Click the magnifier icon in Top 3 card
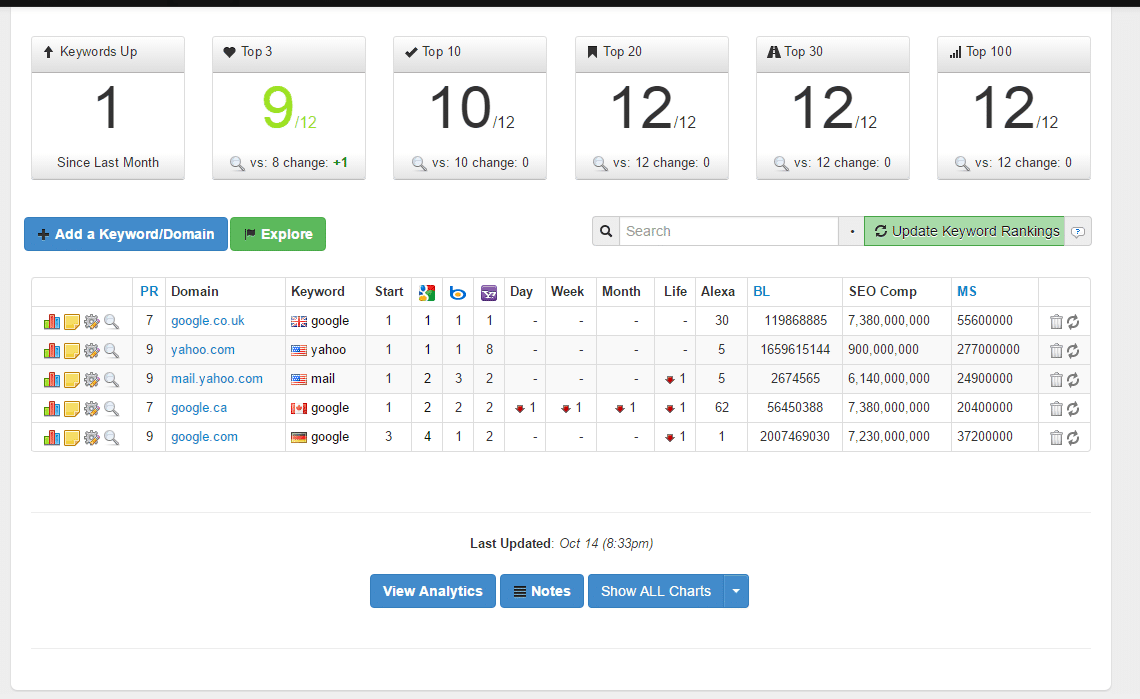Viewport: 1140px width, 699px height. click(237, 163)
